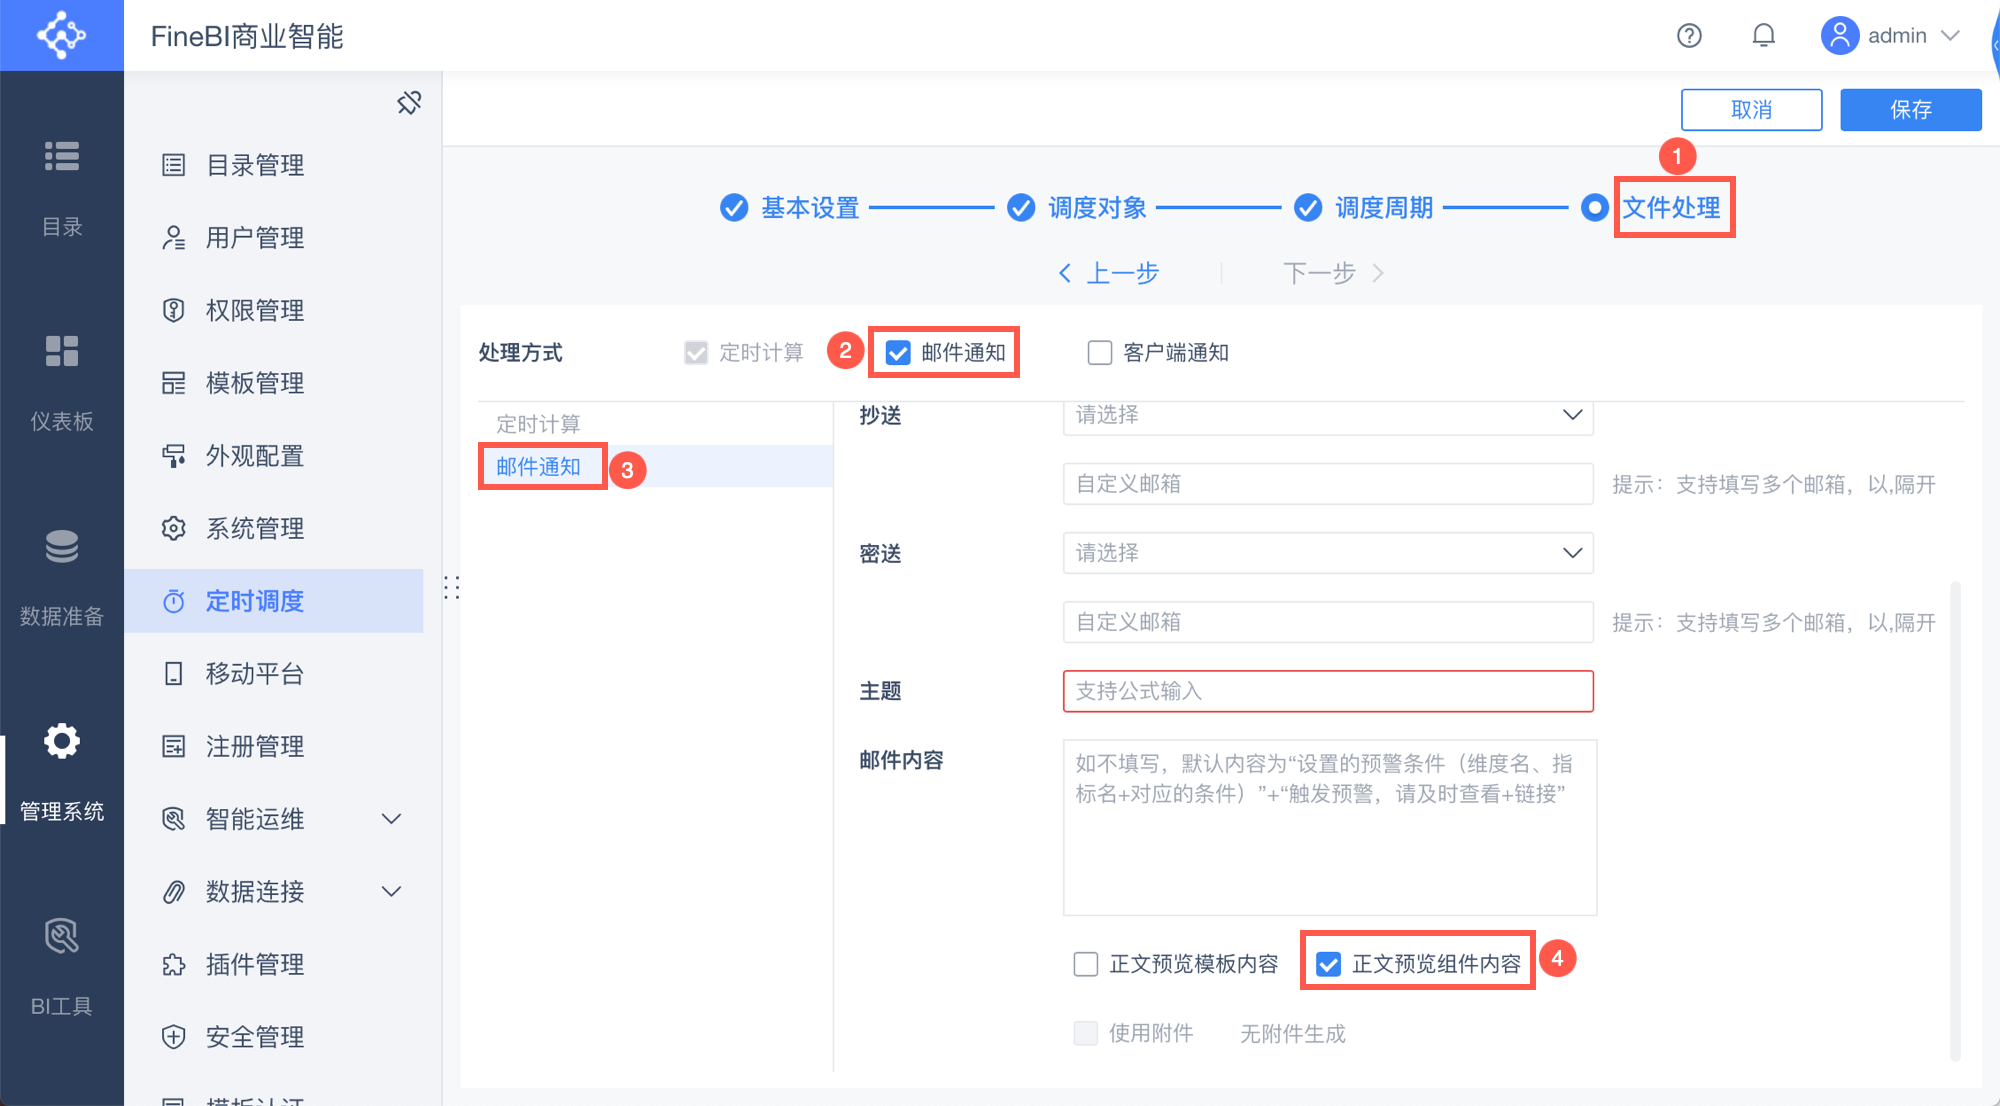Uncheck the 邮件通知 checkbox
Image resolution: width=2000 pixels, height=1106 pixels.
pos(898,353)
